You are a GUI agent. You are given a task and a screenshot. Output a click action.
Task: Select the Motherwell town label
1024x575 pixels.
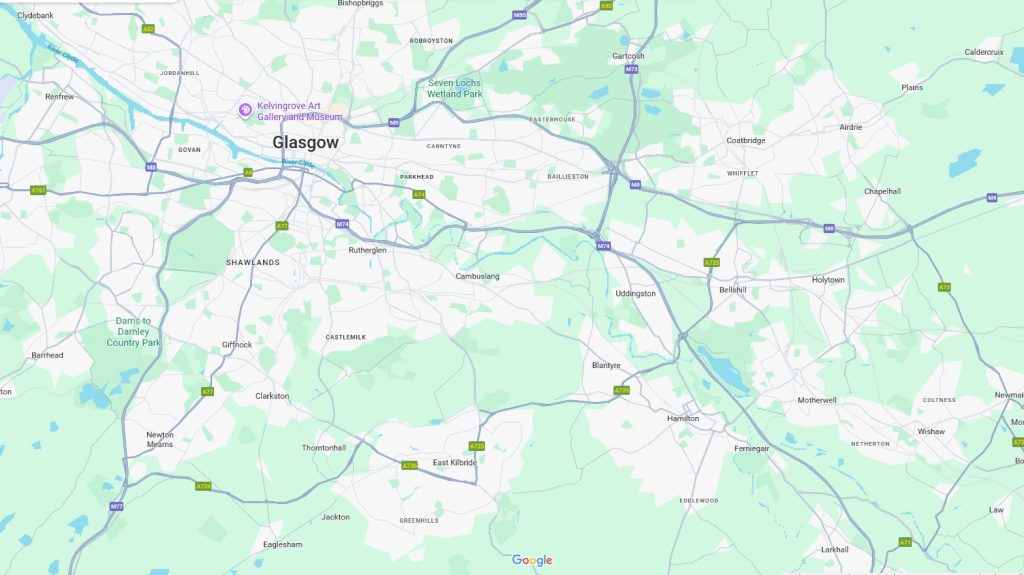click(817, 401)
